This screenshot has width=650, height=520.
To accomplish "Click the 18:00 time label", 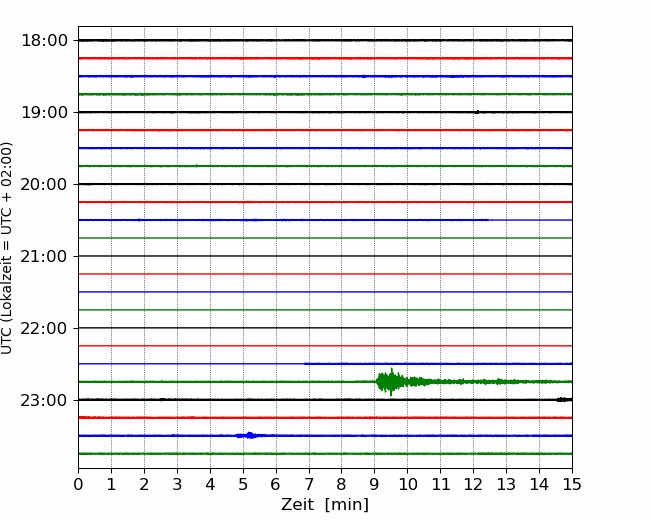I will click(44, 41).
